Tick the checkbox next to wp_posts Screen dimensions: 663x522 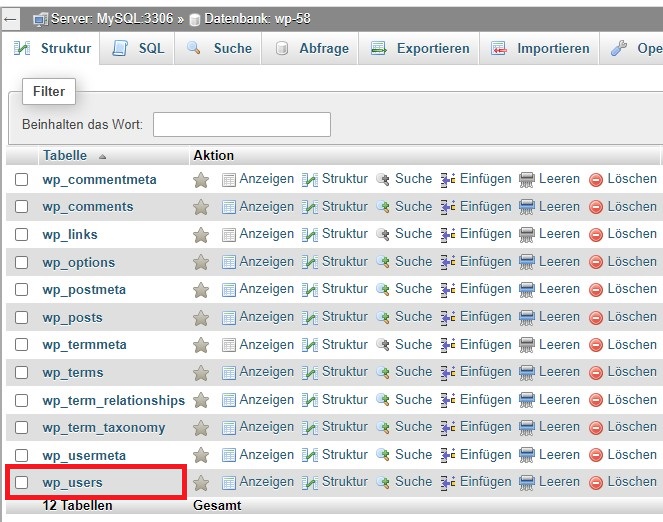[x=22, y=317]
